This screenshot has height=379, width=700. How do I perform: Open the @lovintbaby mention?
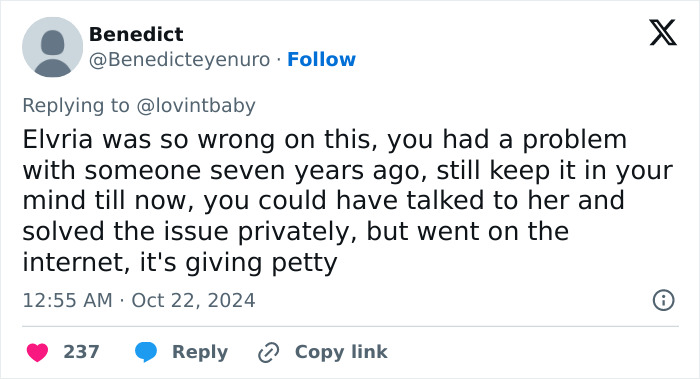196,106
